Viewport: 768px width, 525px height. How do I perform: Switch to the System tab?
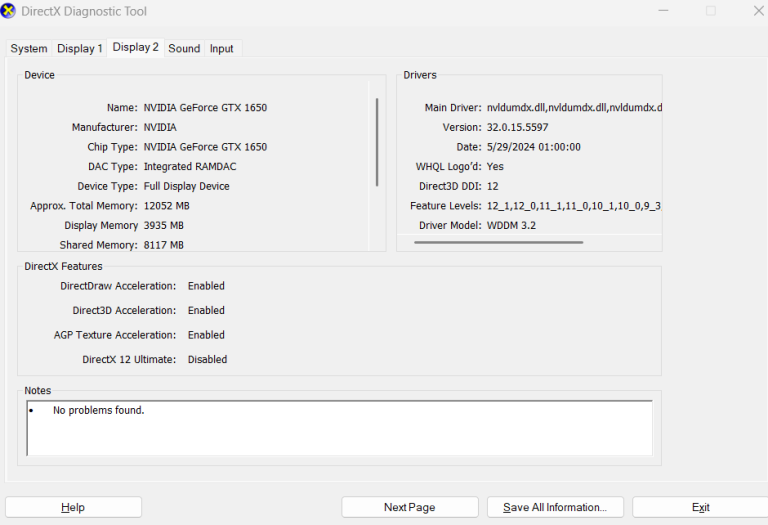click(x=29, y=48)
